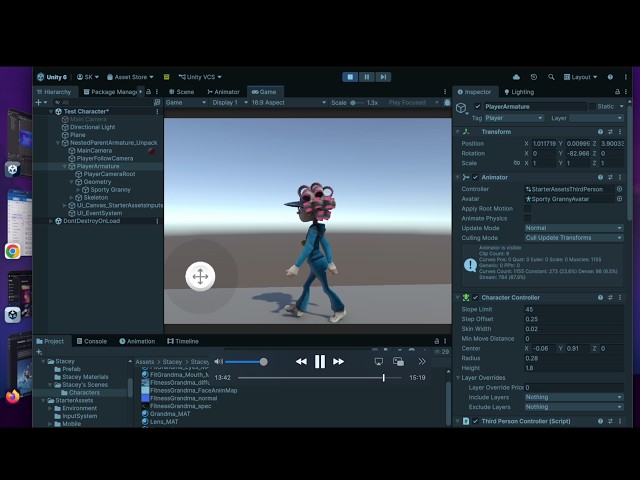Open the Layer dropdown
Screen dimensions: 640x480
pos(596,118)
